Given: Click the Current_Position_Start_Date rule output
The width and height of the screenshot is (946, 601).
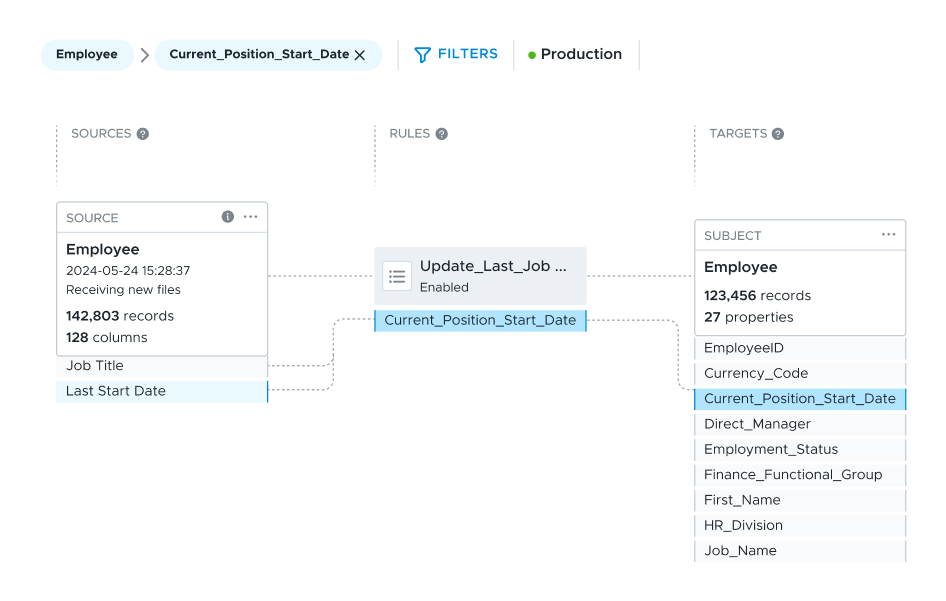Looking at the screenshot, I should 480,320.
